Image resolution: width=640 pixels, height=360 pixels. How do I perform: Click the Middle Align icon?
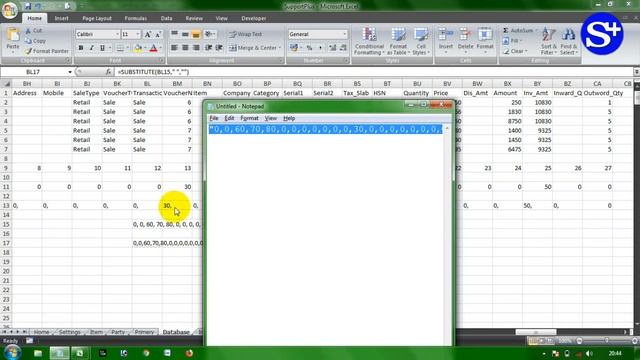(x=185, y=34)
